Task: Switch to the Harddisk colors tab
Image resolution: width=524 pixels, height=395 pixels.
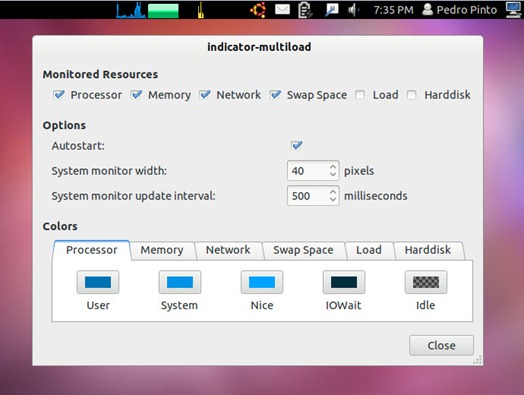Action: coord(428,250)
